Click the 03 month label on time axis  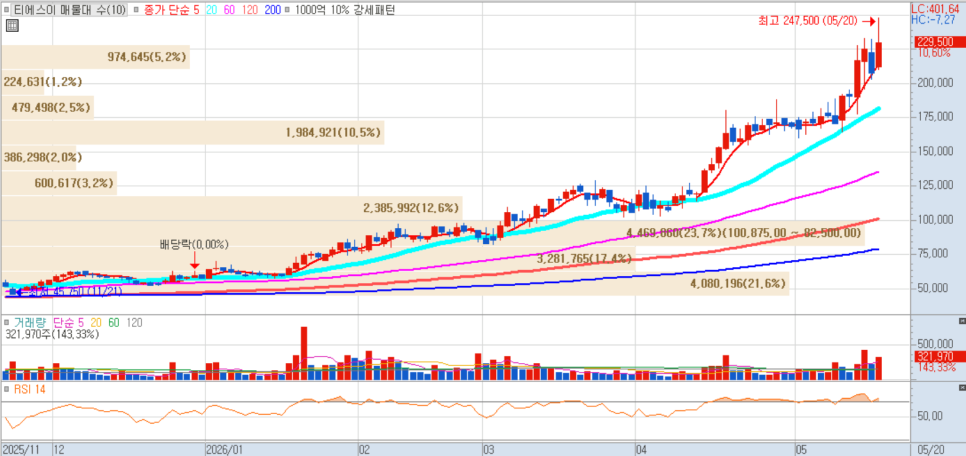point(490,449)
